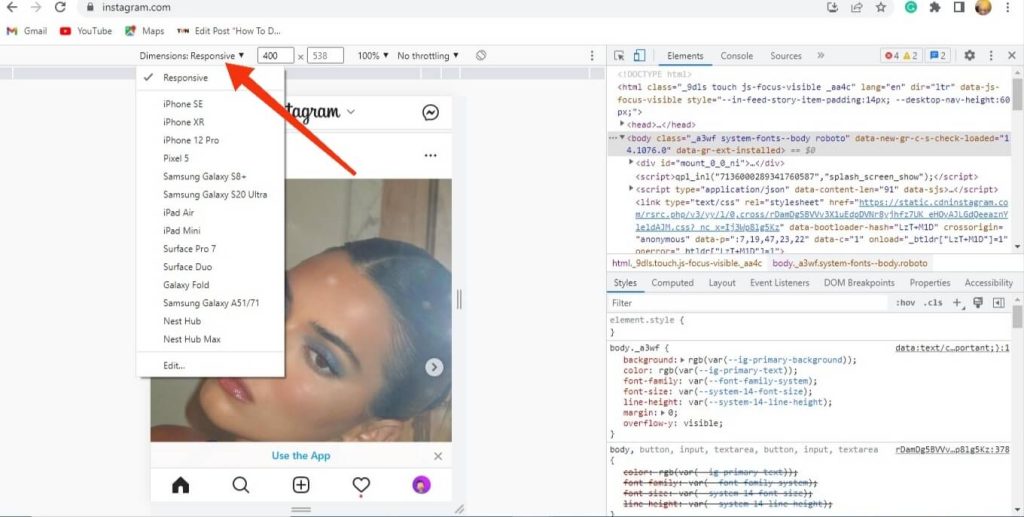This screenshot has width=1024, height=517.
Task: Close the DevTools panel
Action: 1012,55
